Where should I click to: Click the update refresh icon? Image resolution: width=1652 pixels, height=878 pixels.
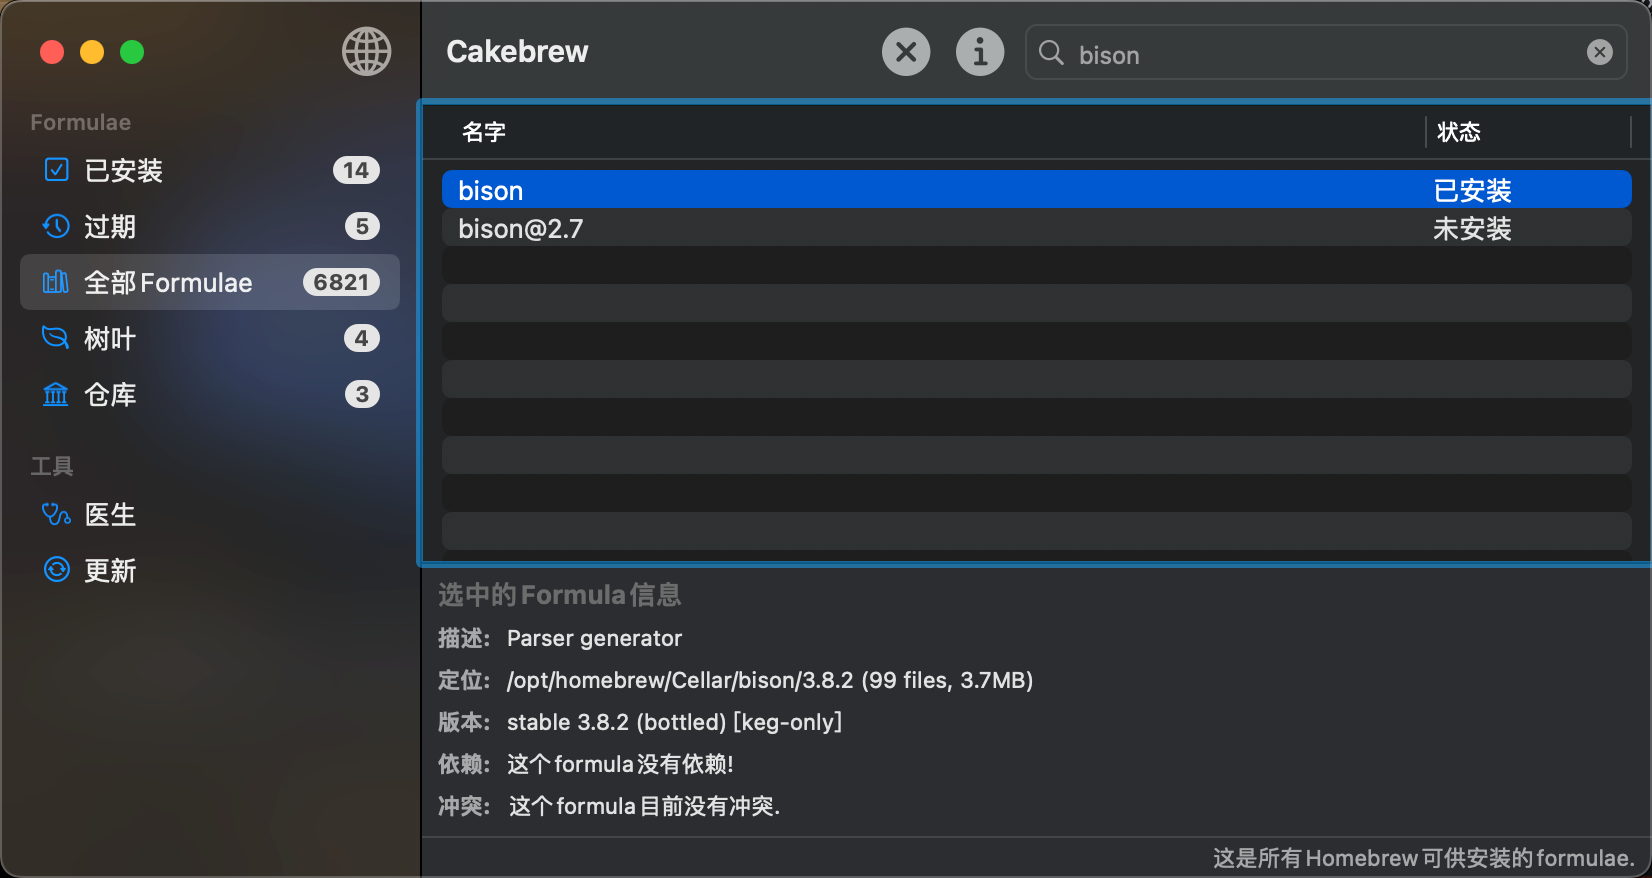tap(57, 569)
